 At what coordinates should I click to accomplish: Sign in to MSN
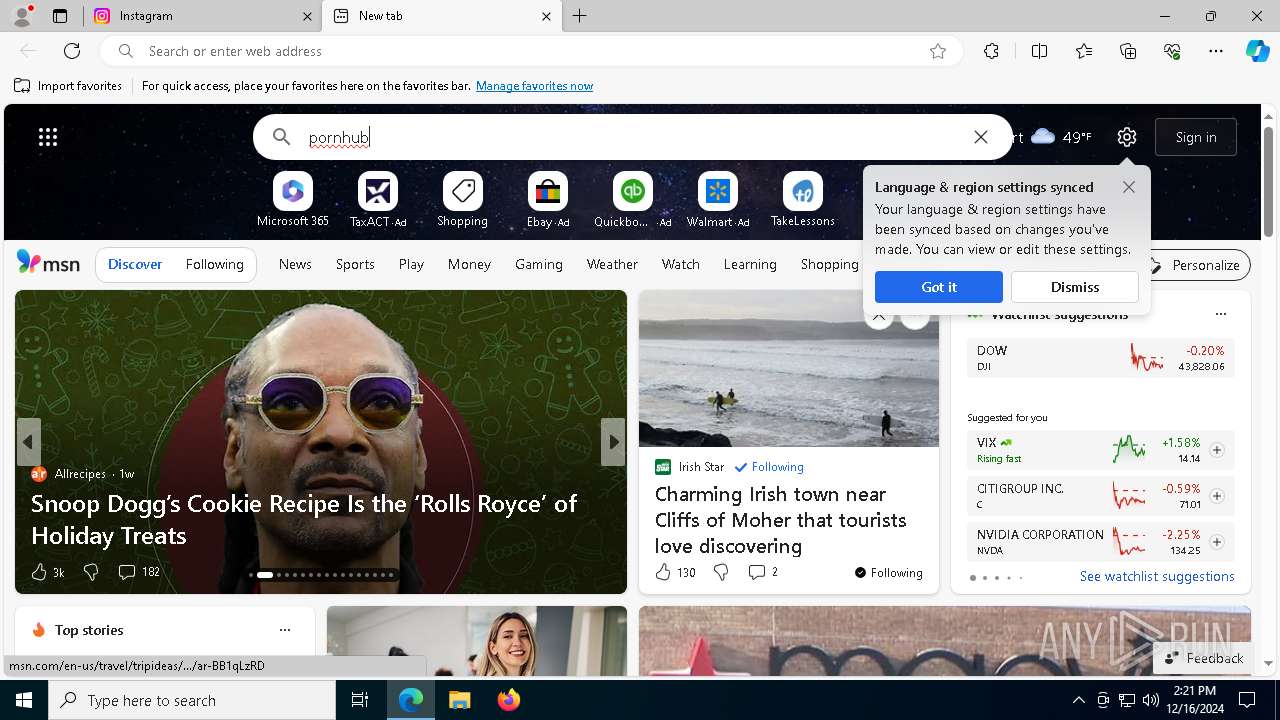coord(1196,137)
